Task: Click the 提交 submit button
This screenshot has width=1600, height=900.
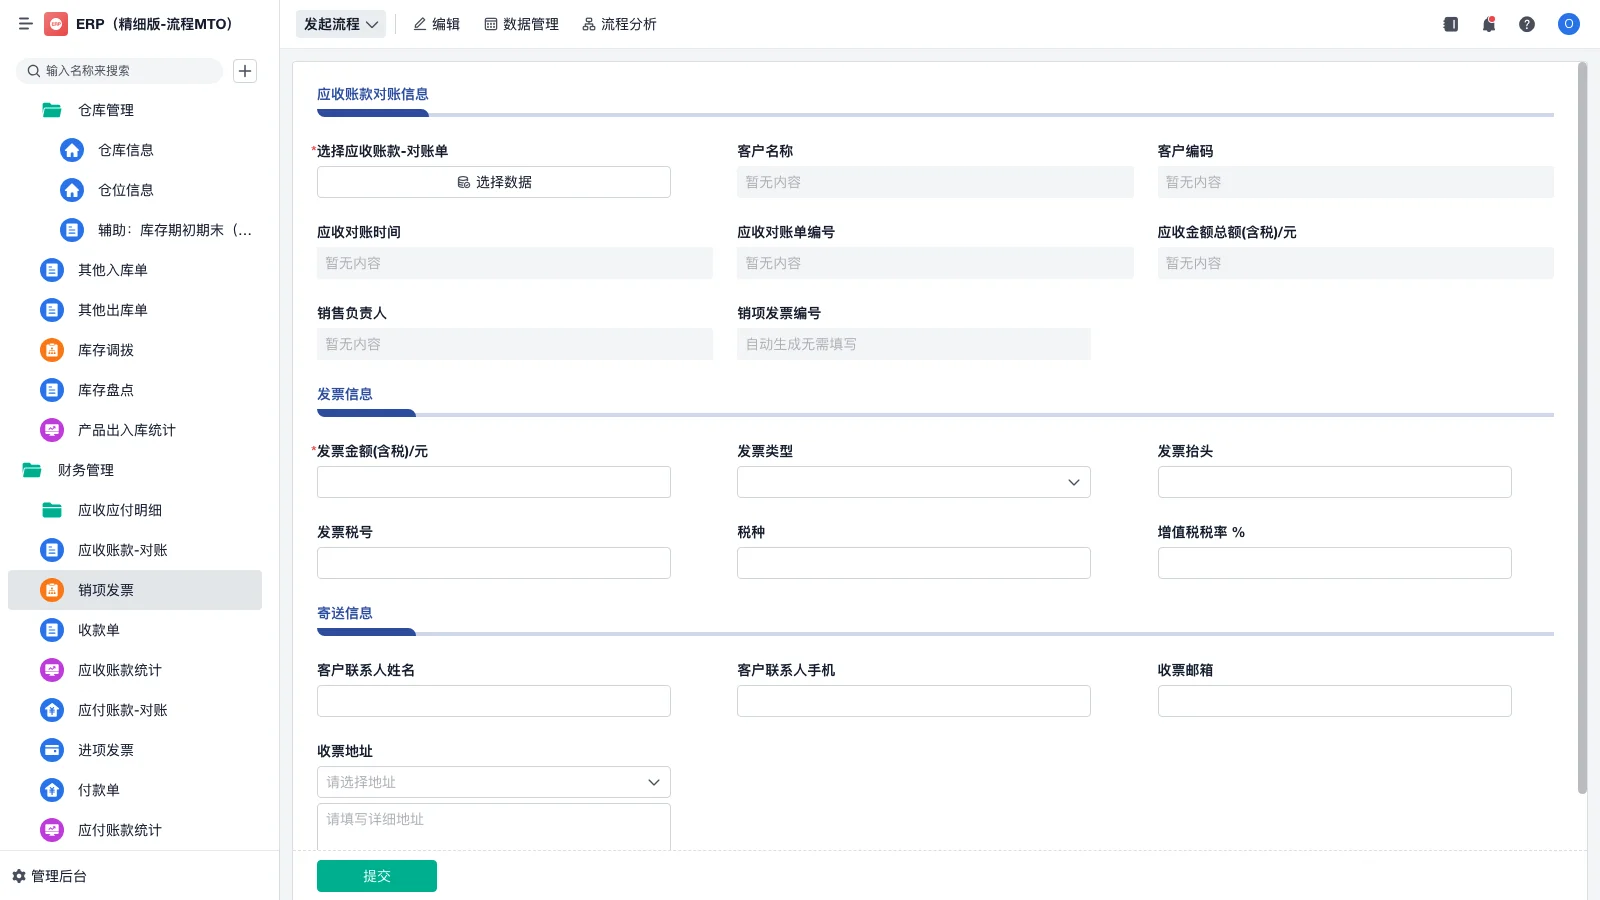Action: pos(376,875)
